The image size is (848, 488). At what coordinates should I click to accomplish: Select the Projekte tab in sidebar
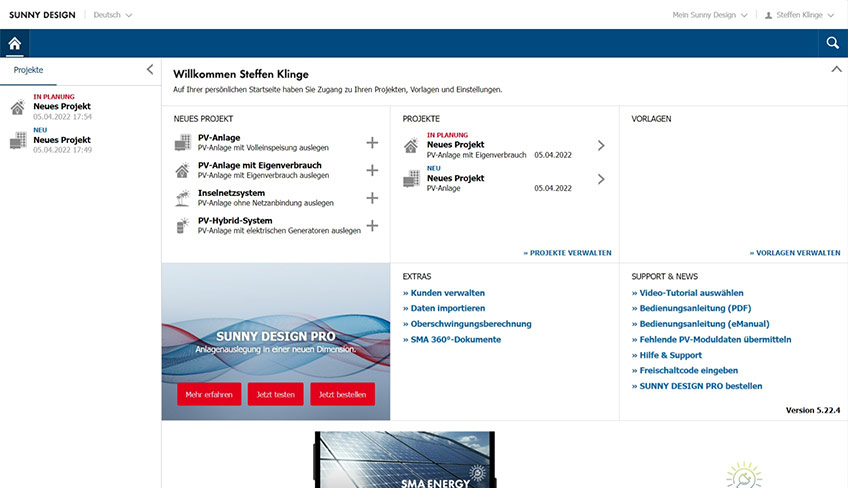(28, 70)
